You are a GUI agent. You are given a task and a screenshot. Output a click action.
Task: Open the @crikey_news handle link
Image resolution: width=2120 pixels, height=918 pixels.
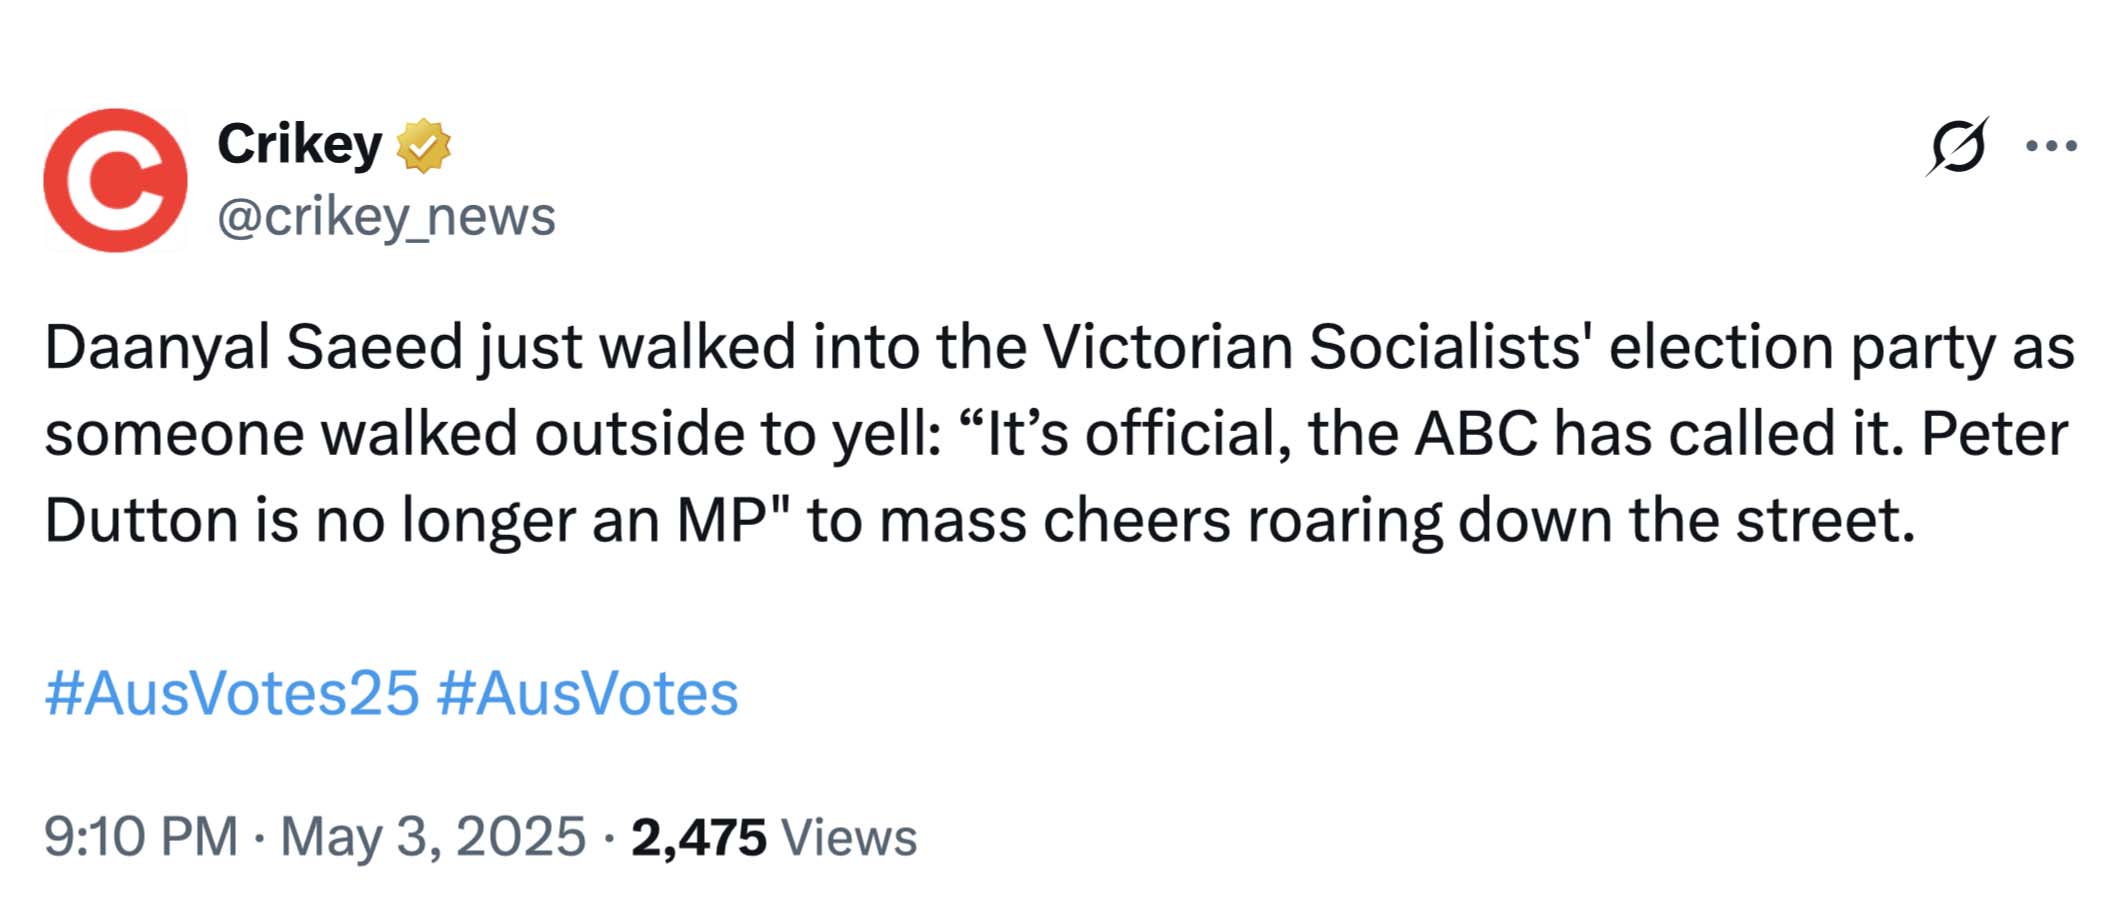386,215
